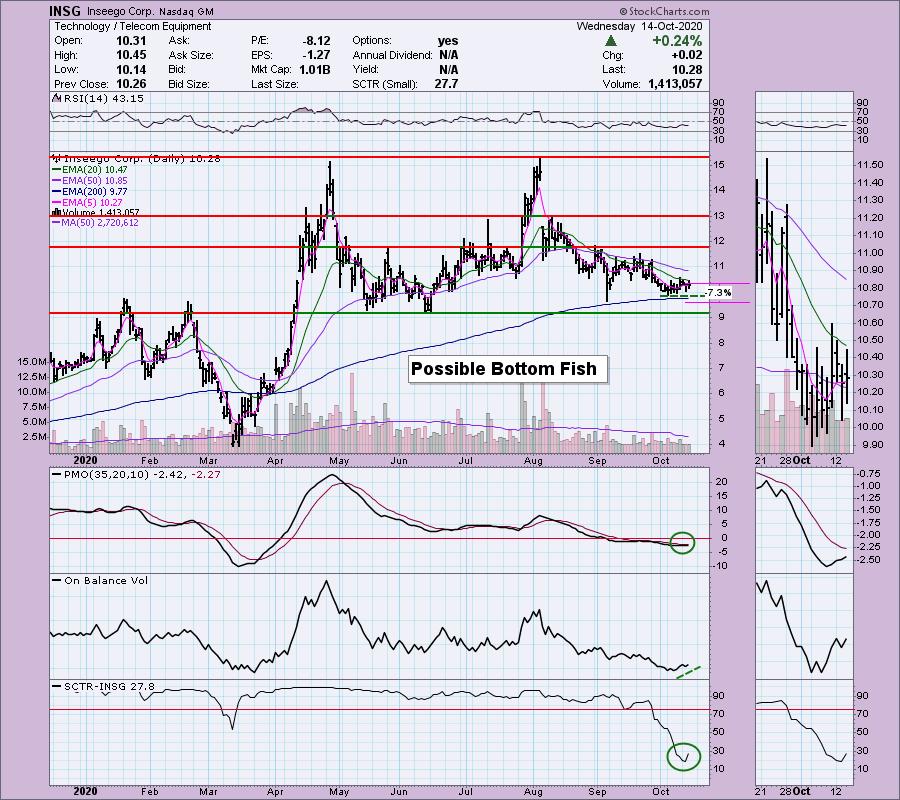Click the Chg value +0.02

pyautogui.click(x=686, y=55)
